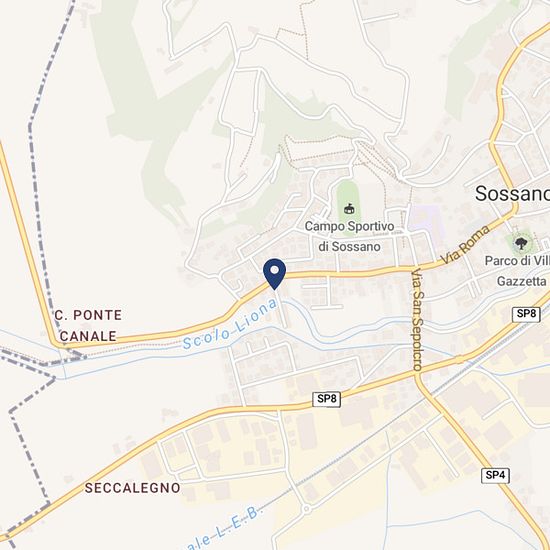Viewport: 550px width, 550px height.
Task: Click the Campo Sportivo di Sossano label
Action: coord(349,236)
